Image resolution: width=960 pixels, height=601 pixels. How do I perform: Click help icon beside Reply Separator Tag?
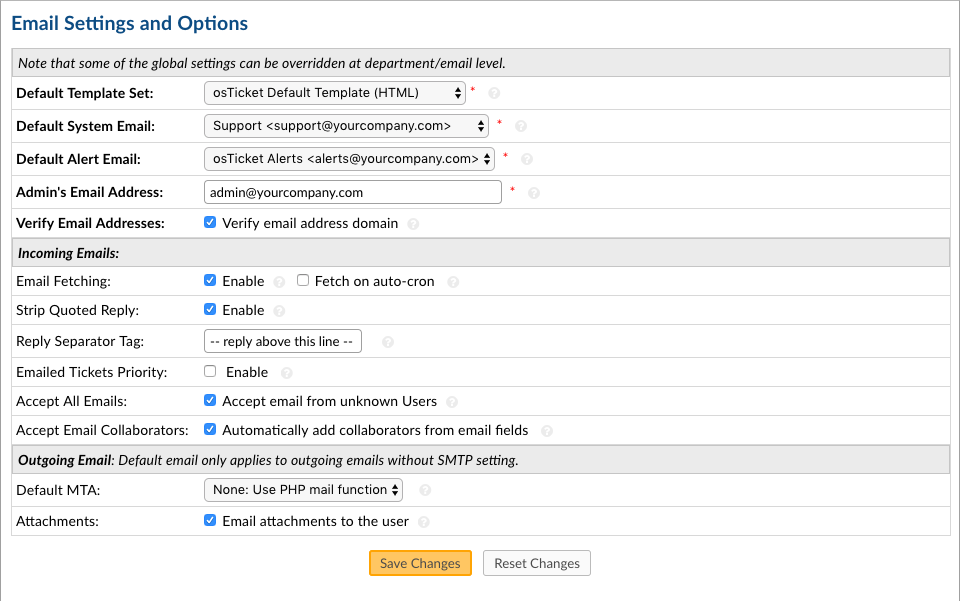[x=387, y=341]
